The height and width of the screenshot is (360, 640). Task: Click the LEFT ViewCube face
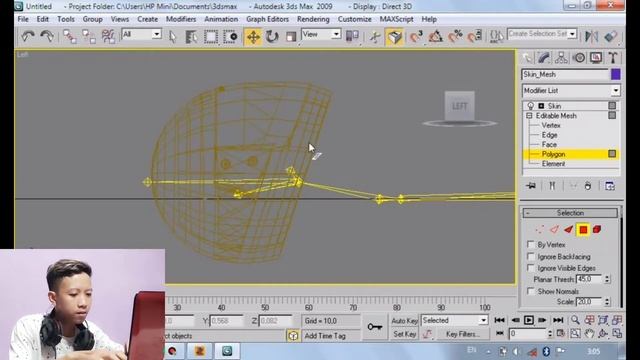[460, 106]
